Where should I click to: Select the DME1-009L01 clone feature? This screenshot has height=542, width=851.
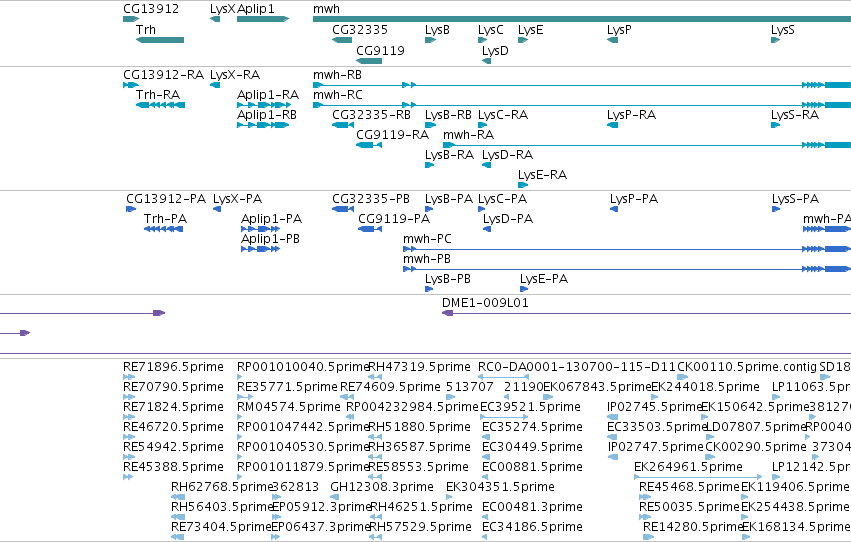(646, 313)
